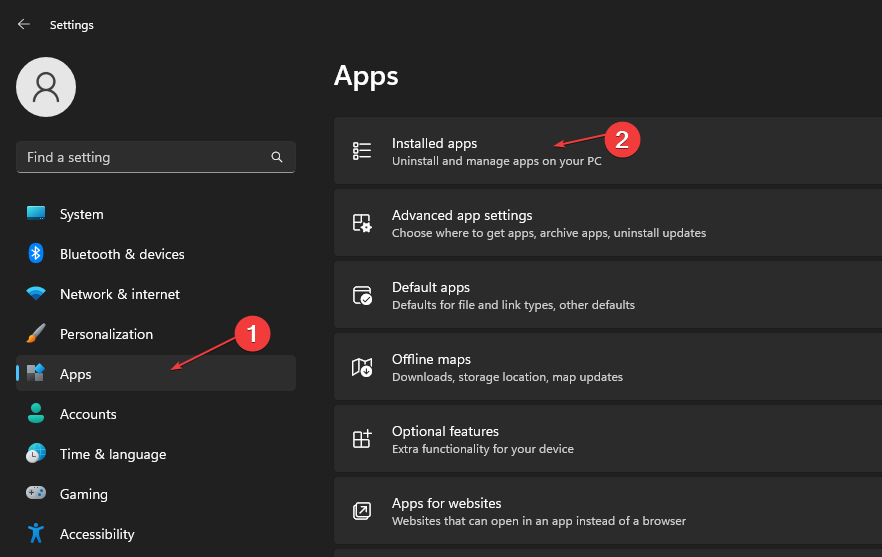Screen dimensions: 882x557
Task: Select Apps in the sidebar
Action: pos(75,374)
